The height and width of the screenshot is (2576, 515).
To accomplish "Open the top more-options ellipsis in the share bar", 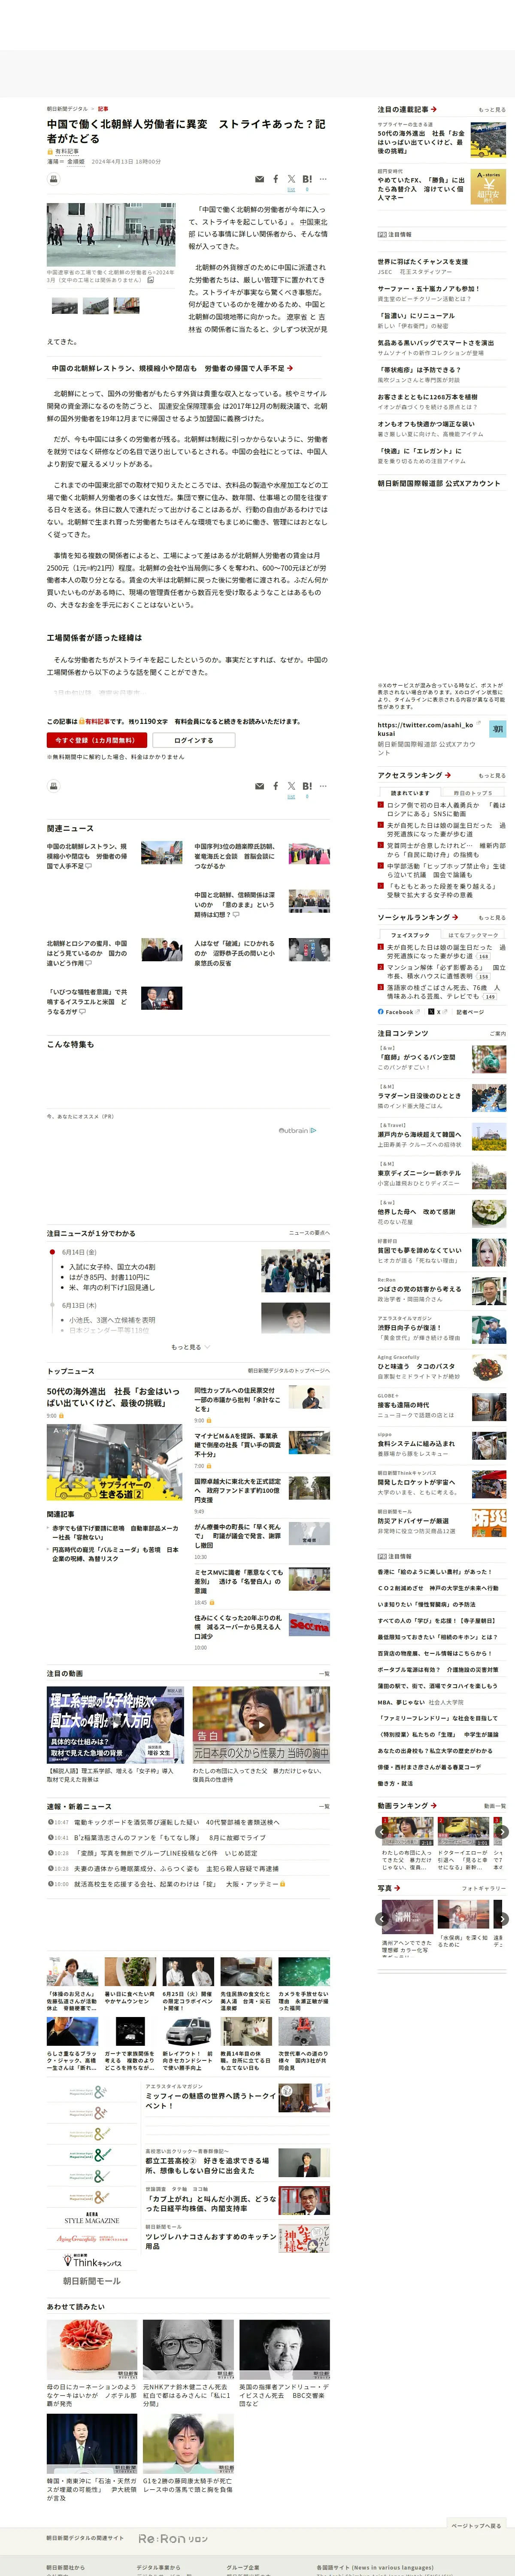I will [323, 179].
